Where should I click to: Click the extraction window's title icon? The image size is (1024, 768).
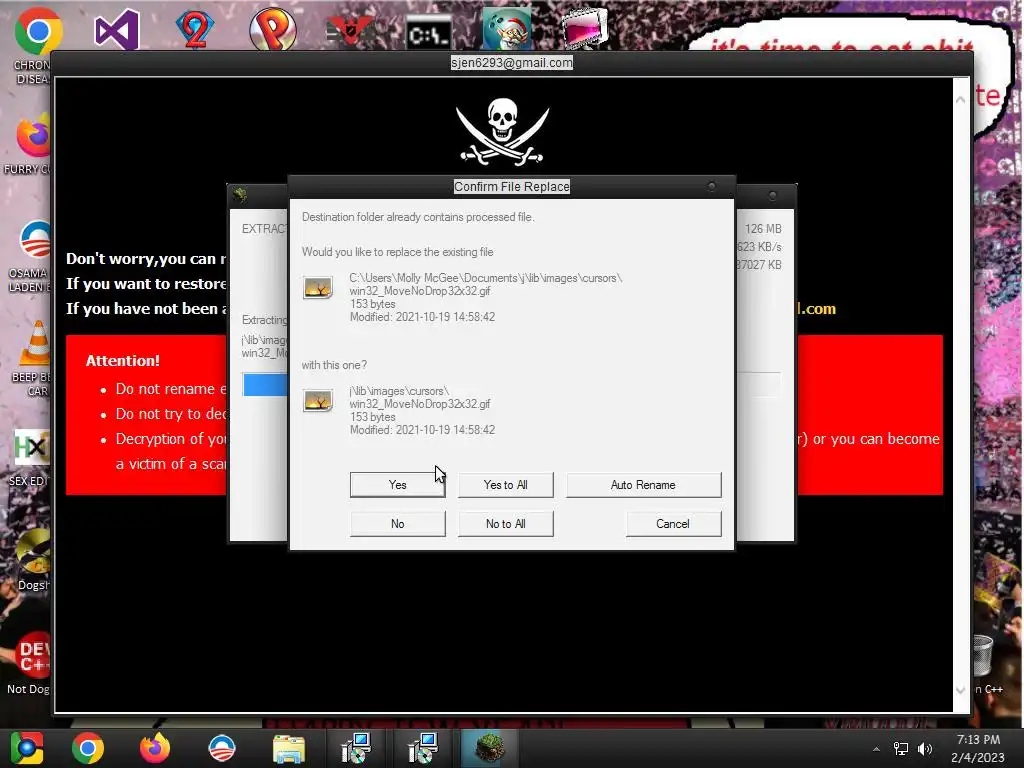(x=240, y=195)
